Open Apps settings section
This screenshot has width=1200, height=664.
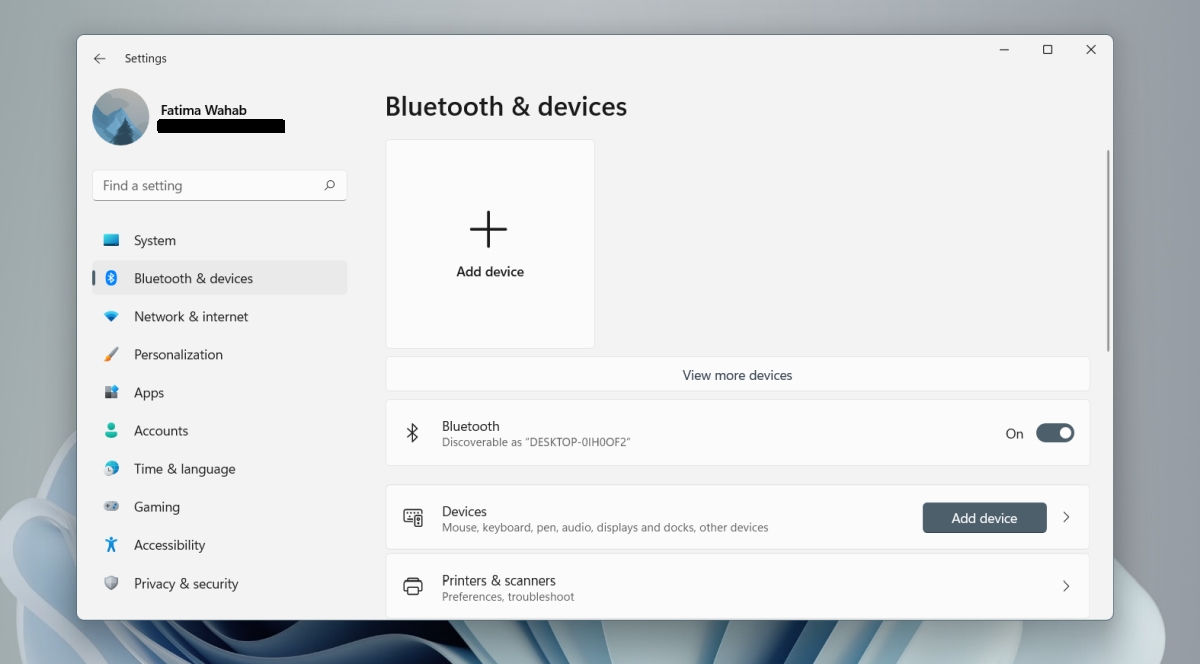[220, 393]
